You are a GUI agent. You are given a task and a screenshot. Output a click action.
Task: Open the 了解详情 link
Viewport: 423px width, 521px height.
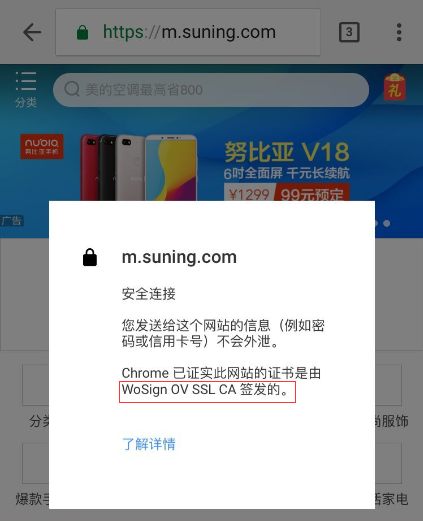[149, 444]
